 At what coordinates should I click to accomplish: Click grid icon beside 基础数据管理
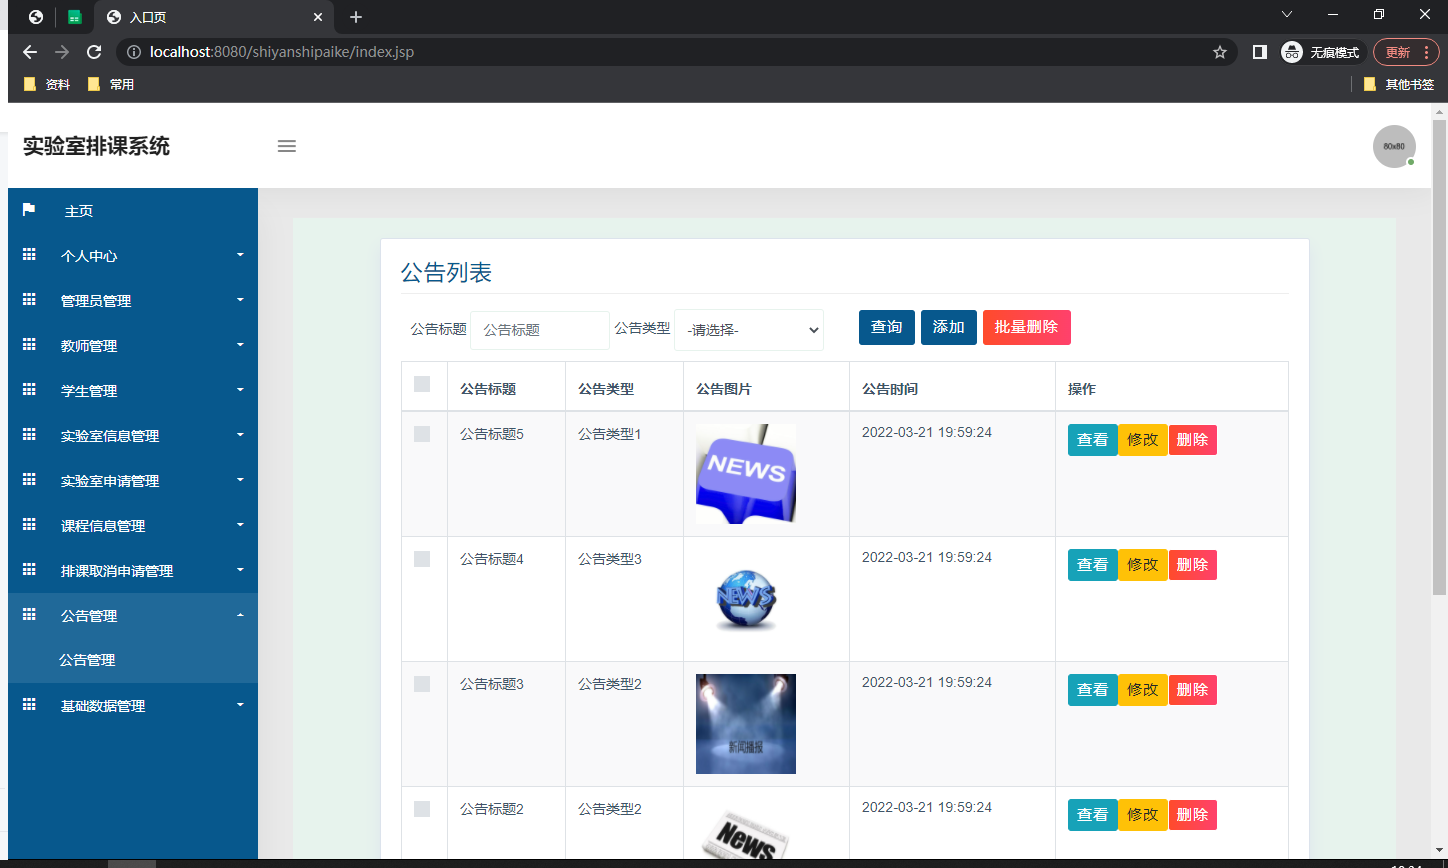point(29,705)
